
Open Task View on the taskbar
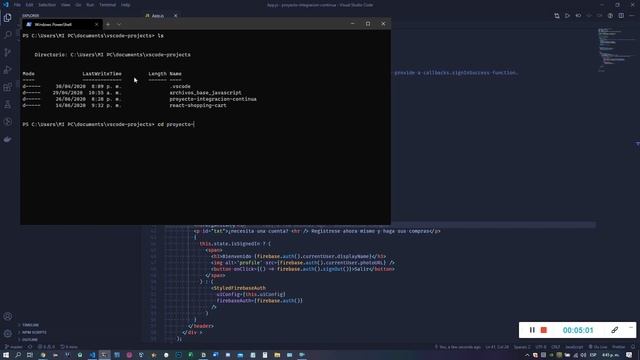pyautogui.click(x=30, y=355)
